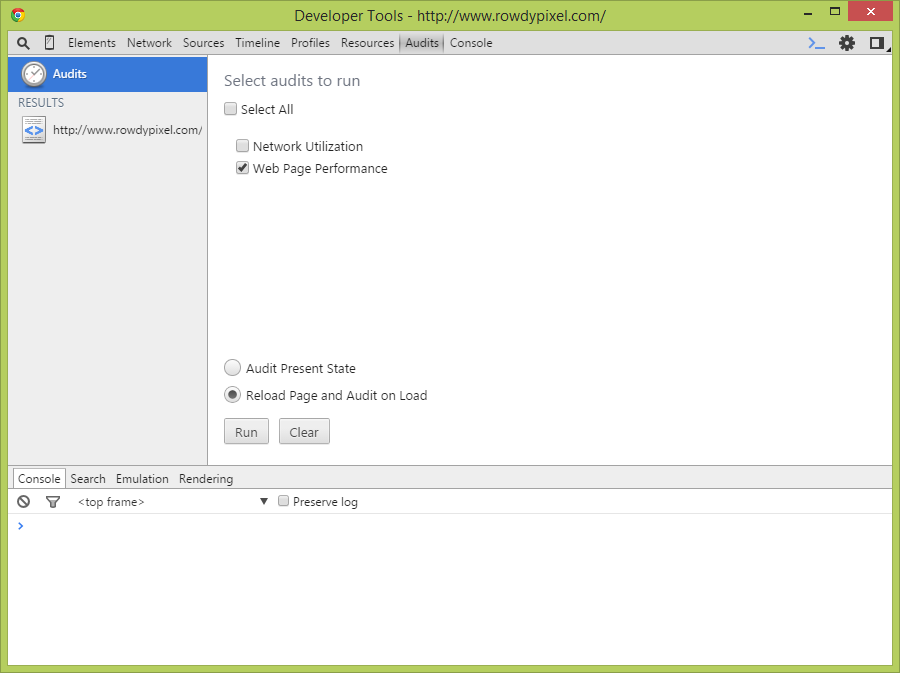Click the inspect element magnifier icon
The image size is (900, 673).
pos(23,43)
